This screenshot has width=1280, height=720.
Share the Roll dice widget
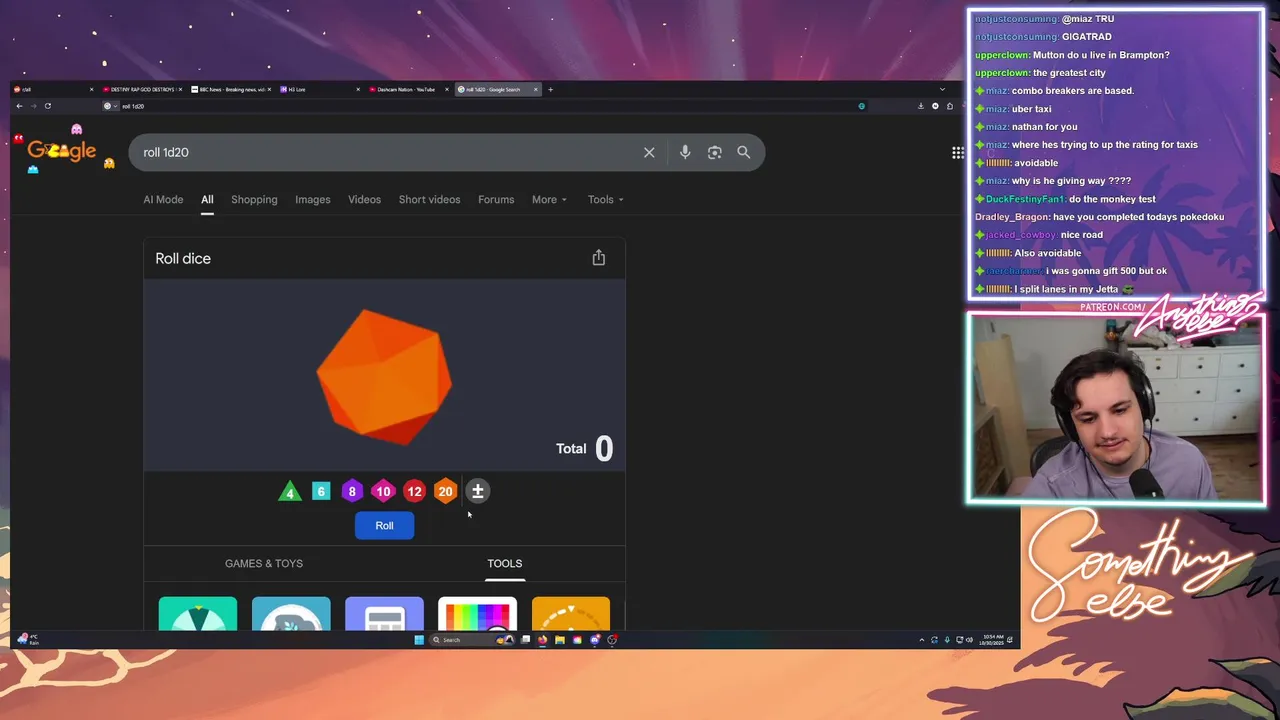[x=598, y=258]
